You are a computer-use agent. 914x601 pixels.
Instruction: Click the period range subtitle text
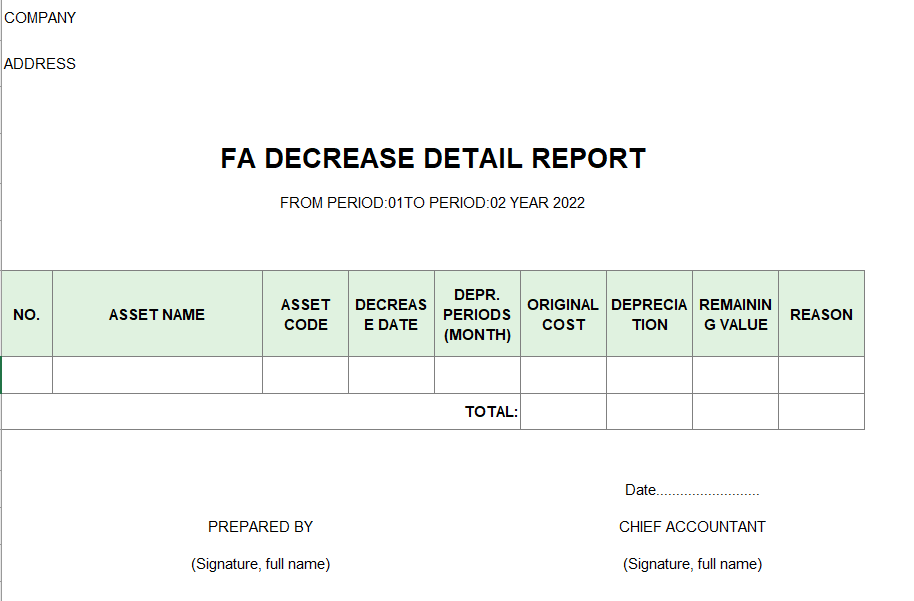point(432,203)
